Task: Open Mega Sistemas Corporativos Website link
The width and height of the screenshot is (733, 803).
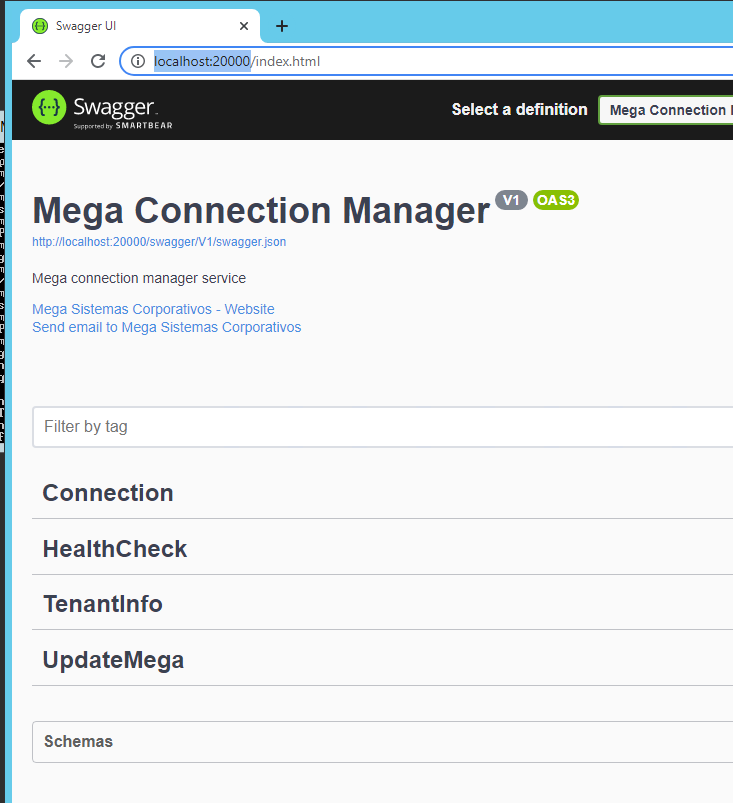Action: pos(153,309)
